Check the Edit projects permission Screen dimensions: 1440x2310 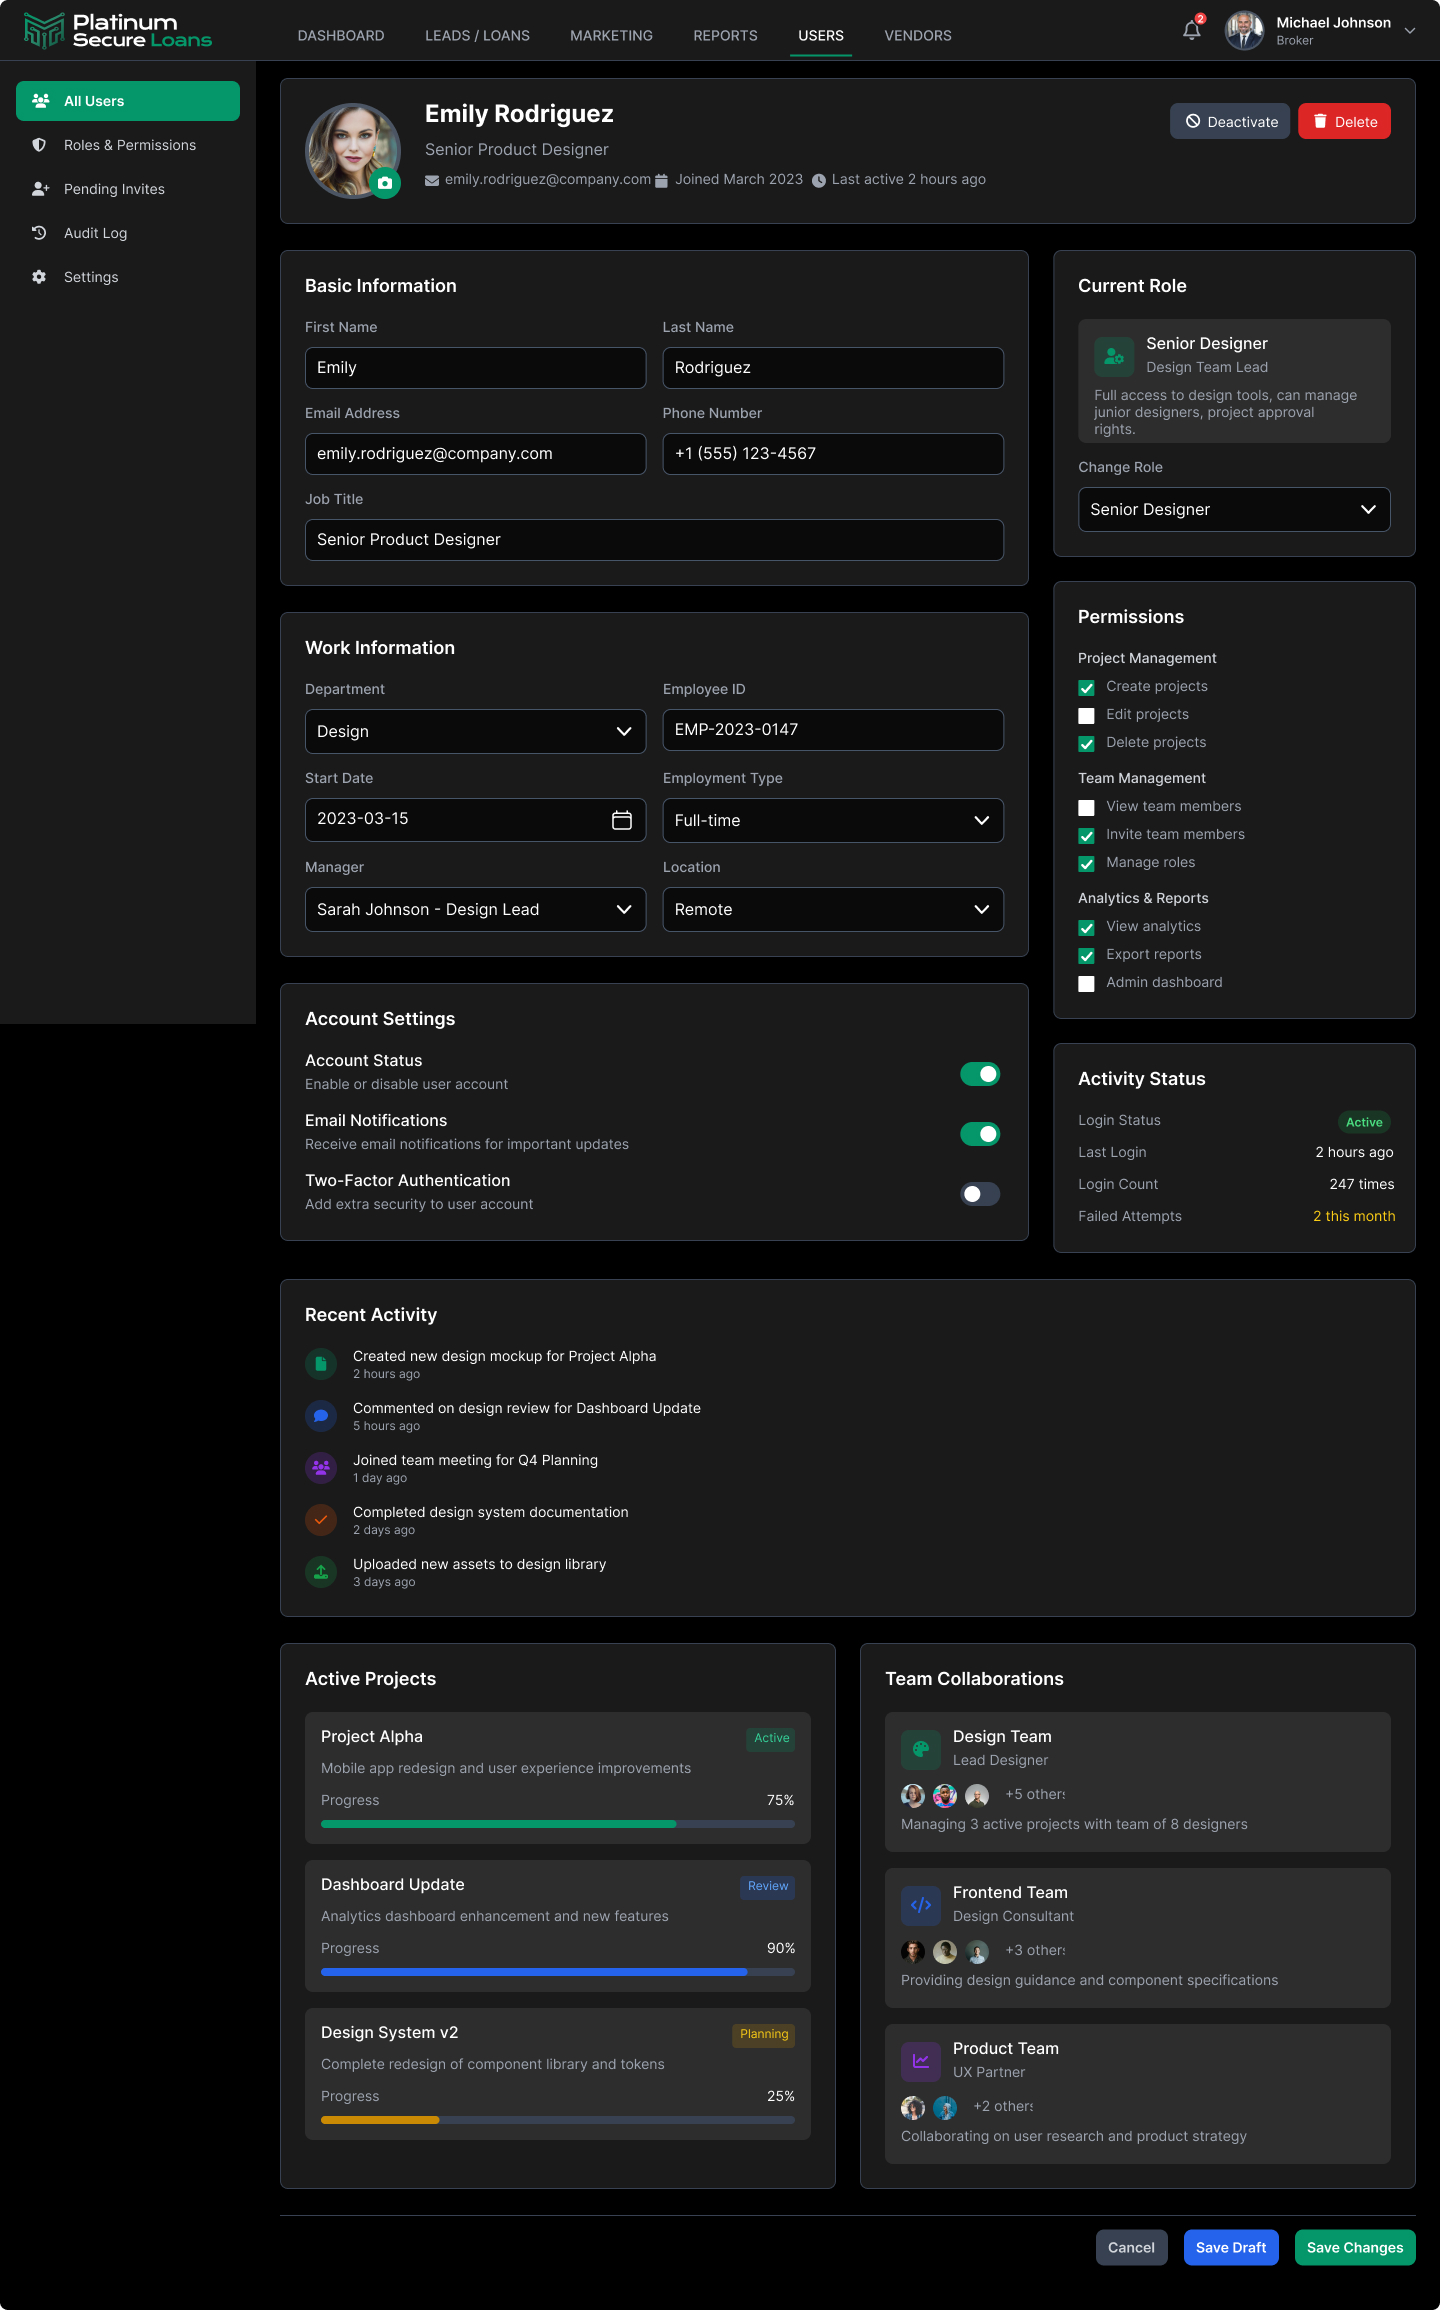pyautogui.click(x=1086, y=716)
